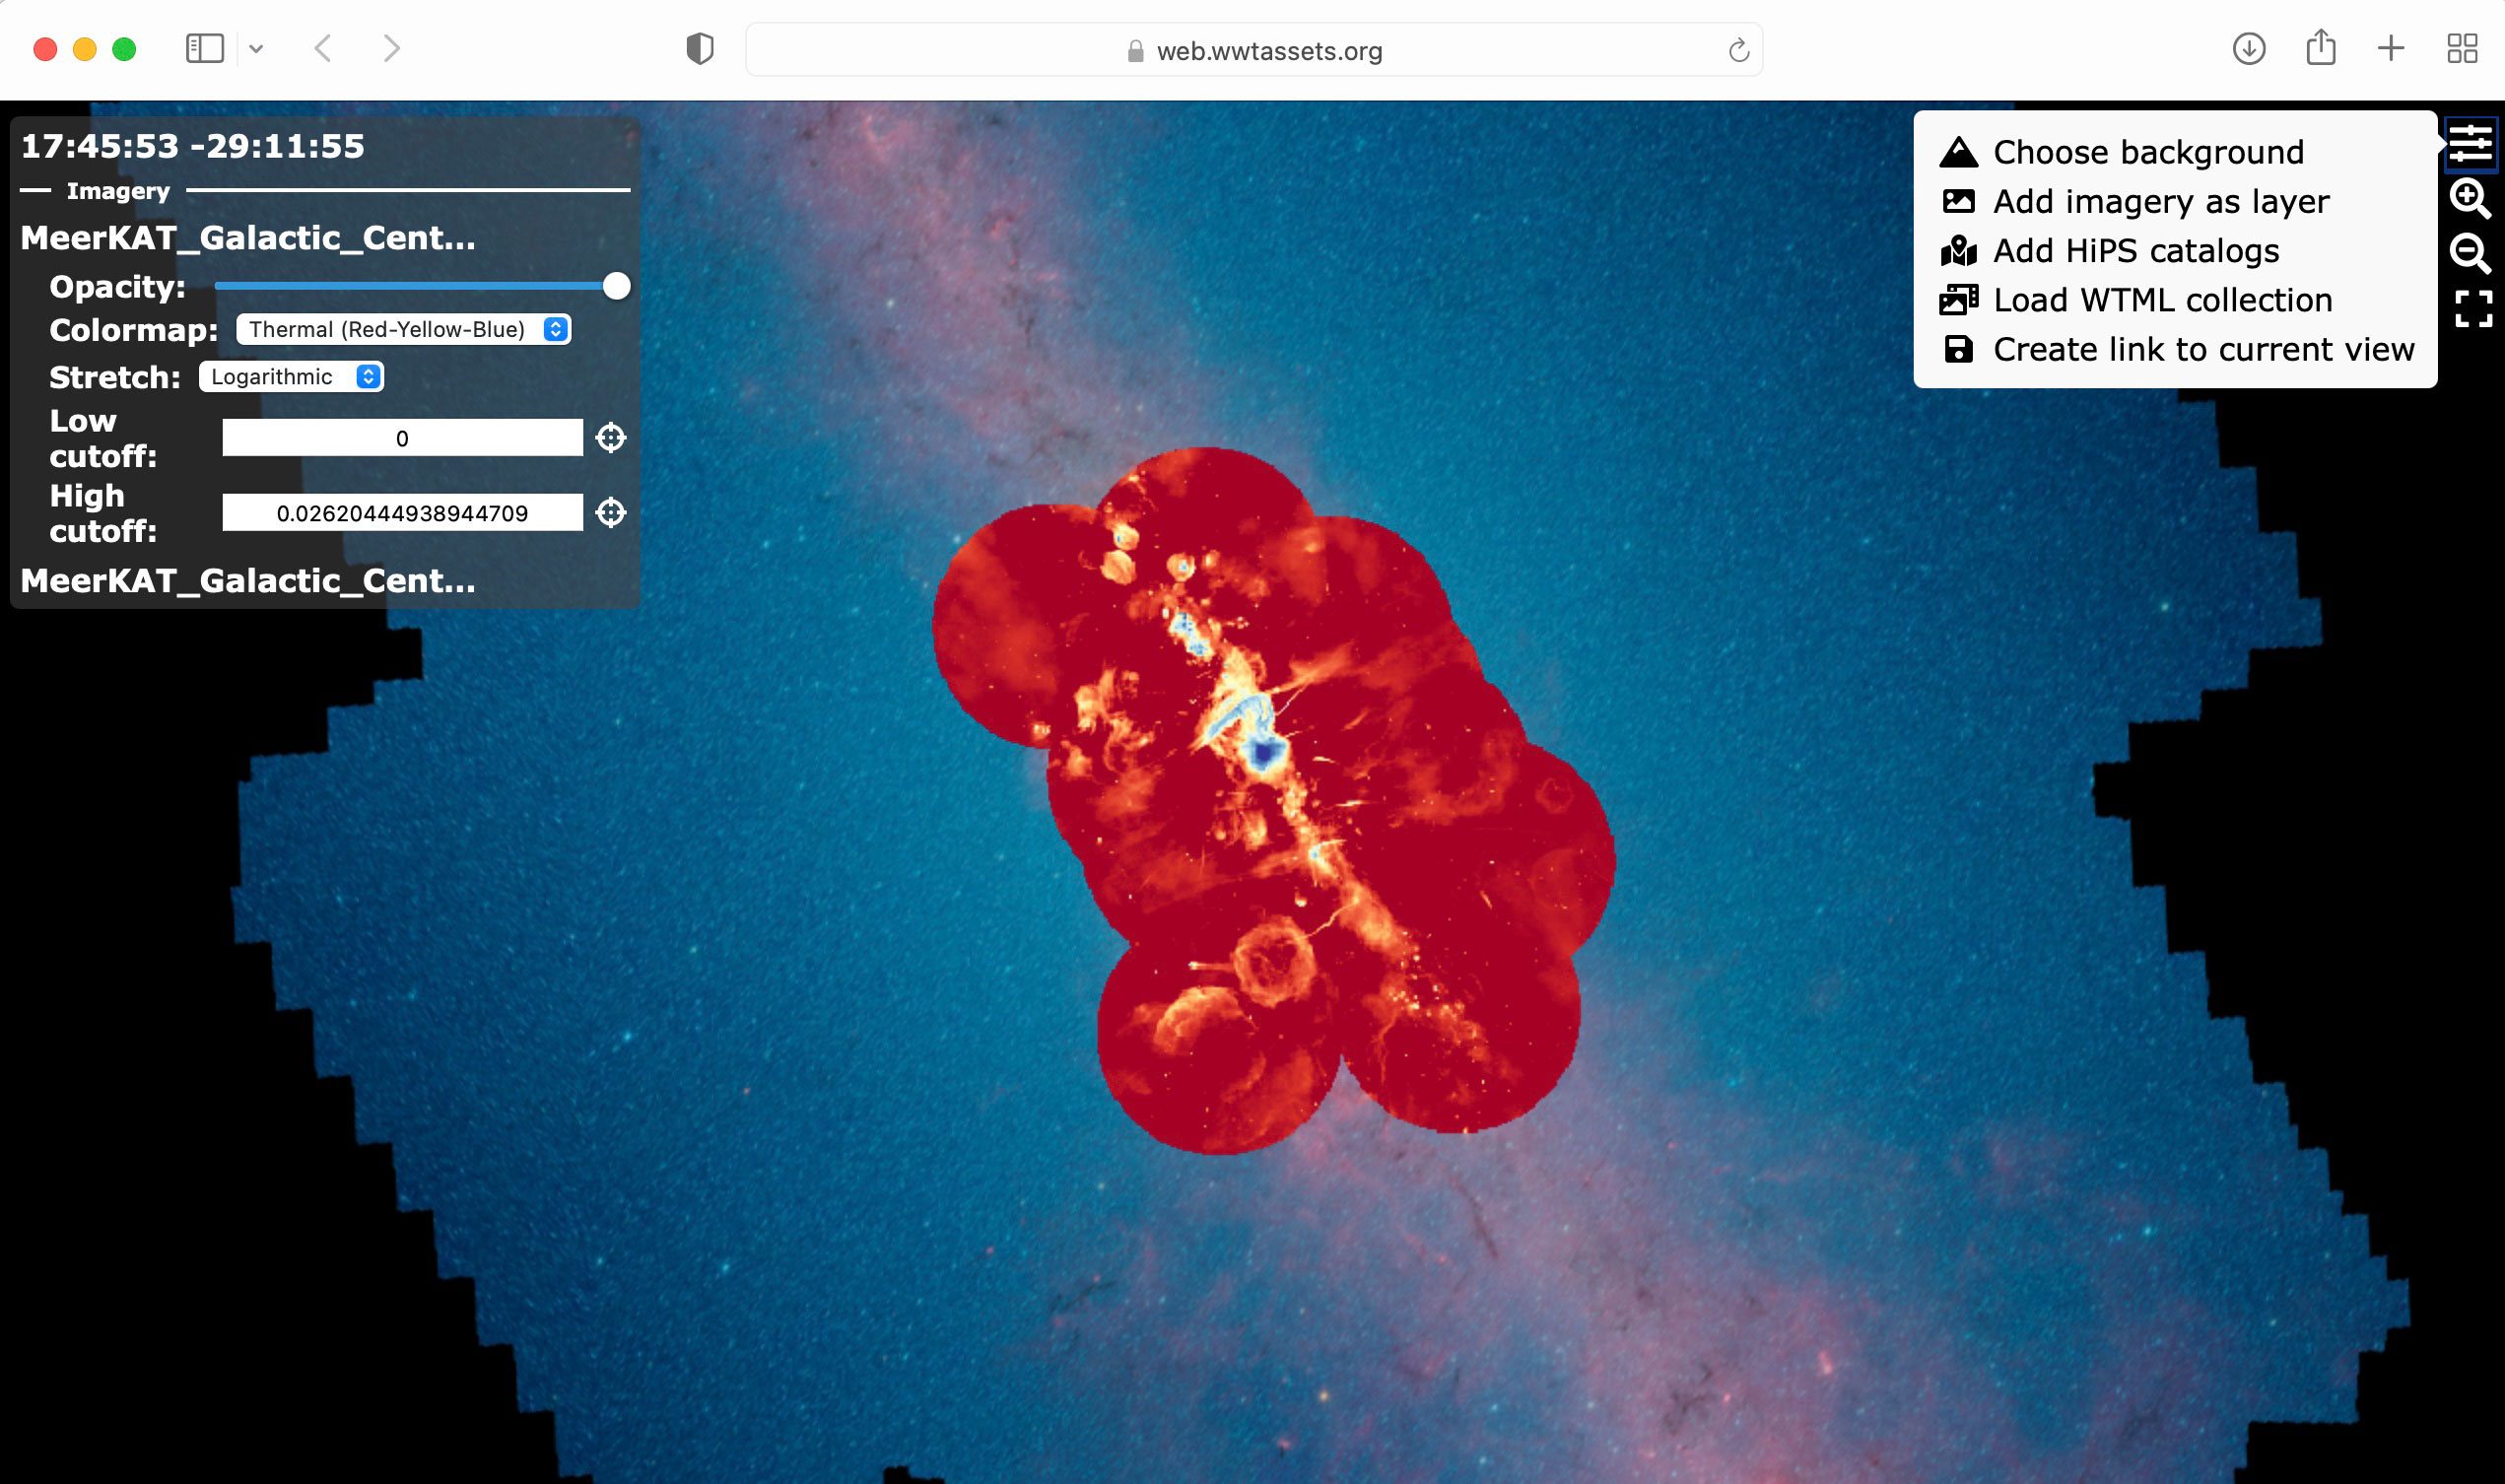2505x1484 pixels.
Task: Open the Colormap dropdown
Action: (x=404, y=330)
